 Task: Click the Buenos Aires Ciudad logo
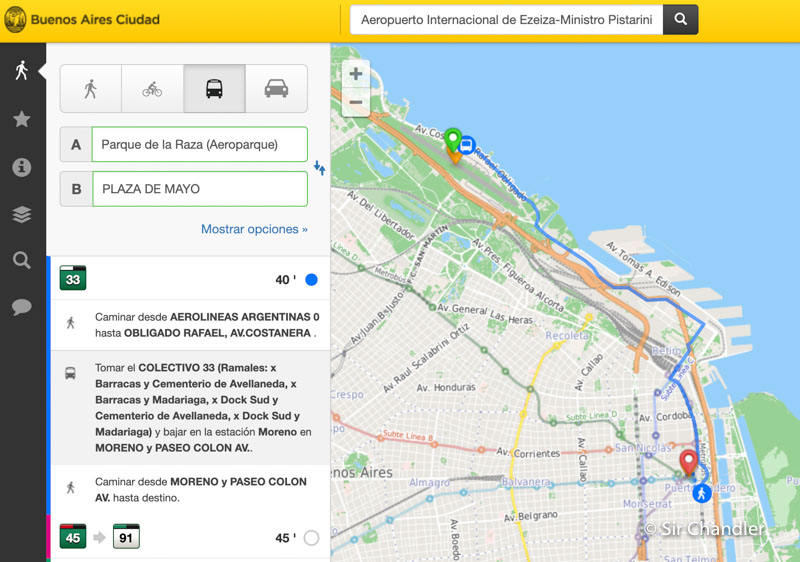pyautogui.click(x=82, y=19)
